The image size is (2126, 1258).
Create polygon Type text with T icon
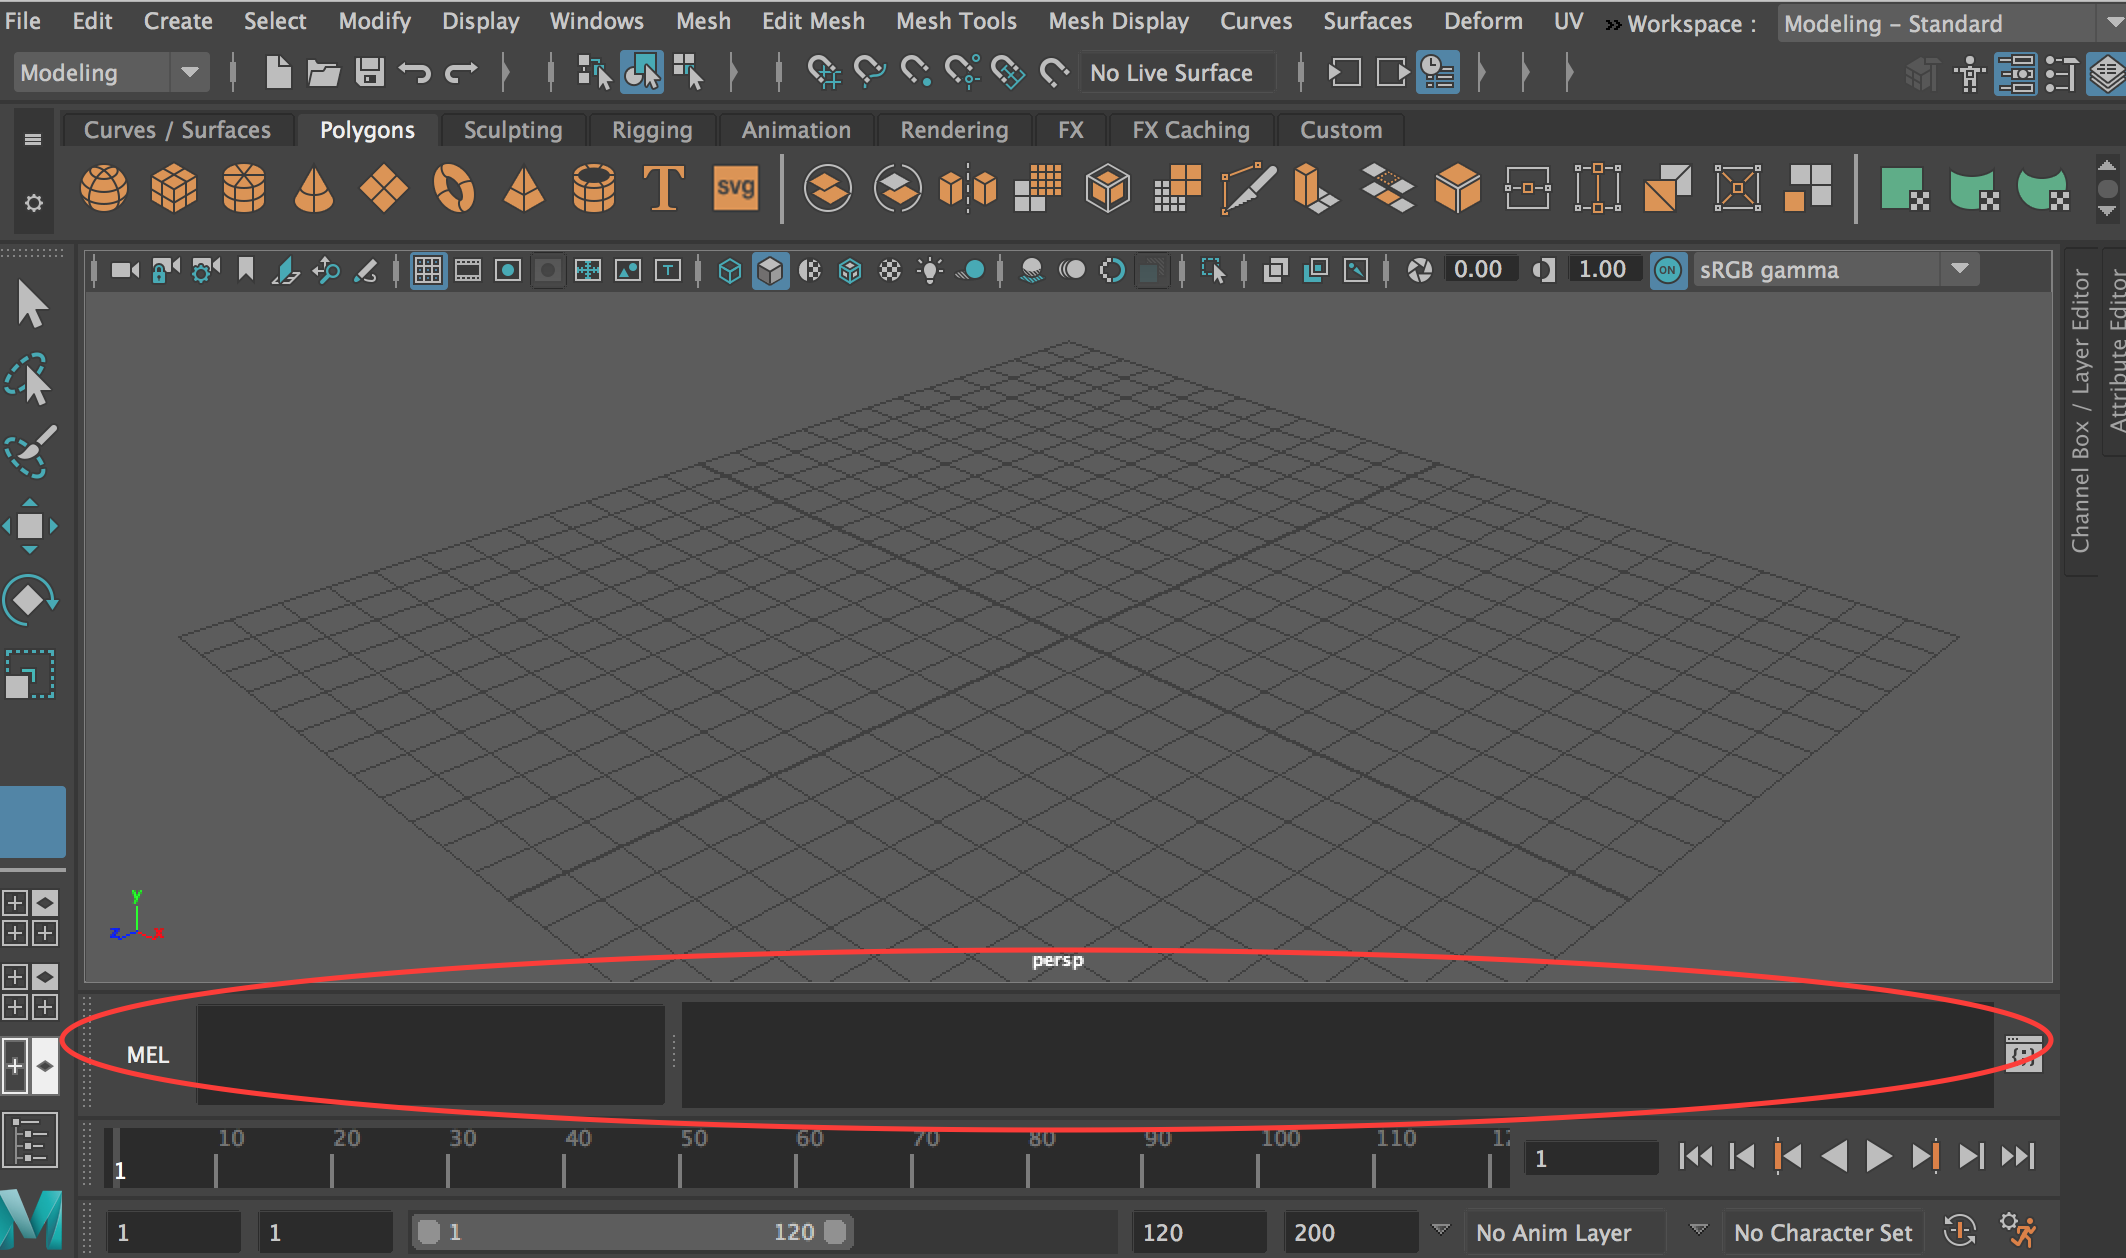coord(664,188)
